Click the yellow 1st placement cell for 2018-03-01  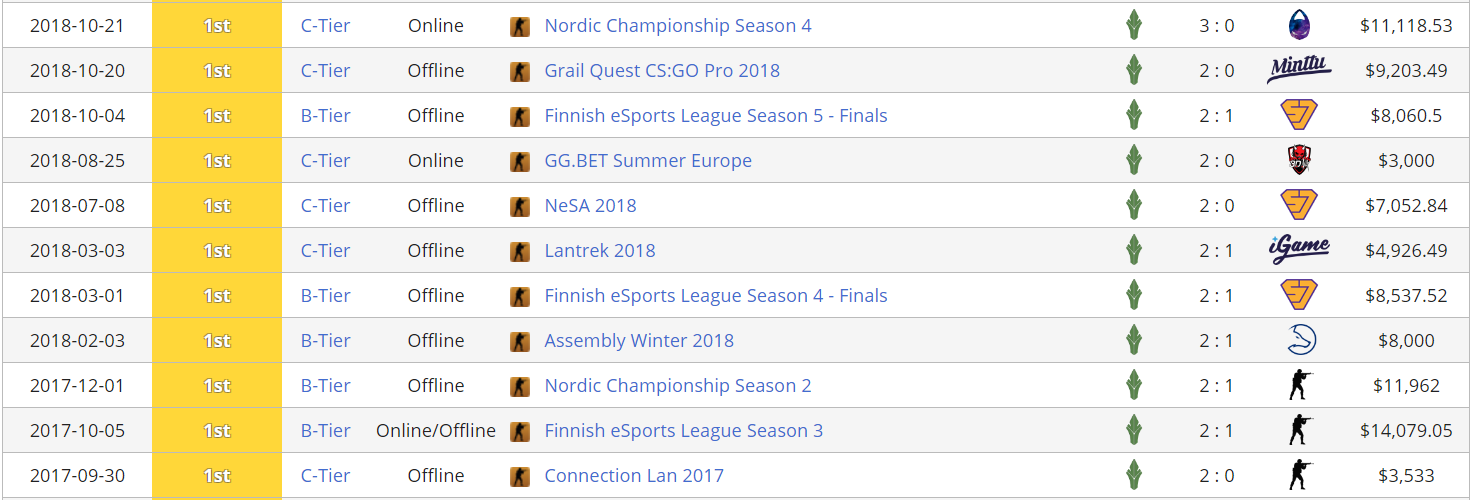coord(217,296)
